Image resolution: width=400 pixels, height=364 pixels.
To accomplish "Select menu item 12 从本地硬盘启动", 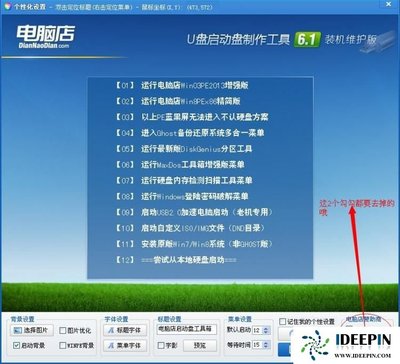I will pyautogui.click(x=176, y=260).
